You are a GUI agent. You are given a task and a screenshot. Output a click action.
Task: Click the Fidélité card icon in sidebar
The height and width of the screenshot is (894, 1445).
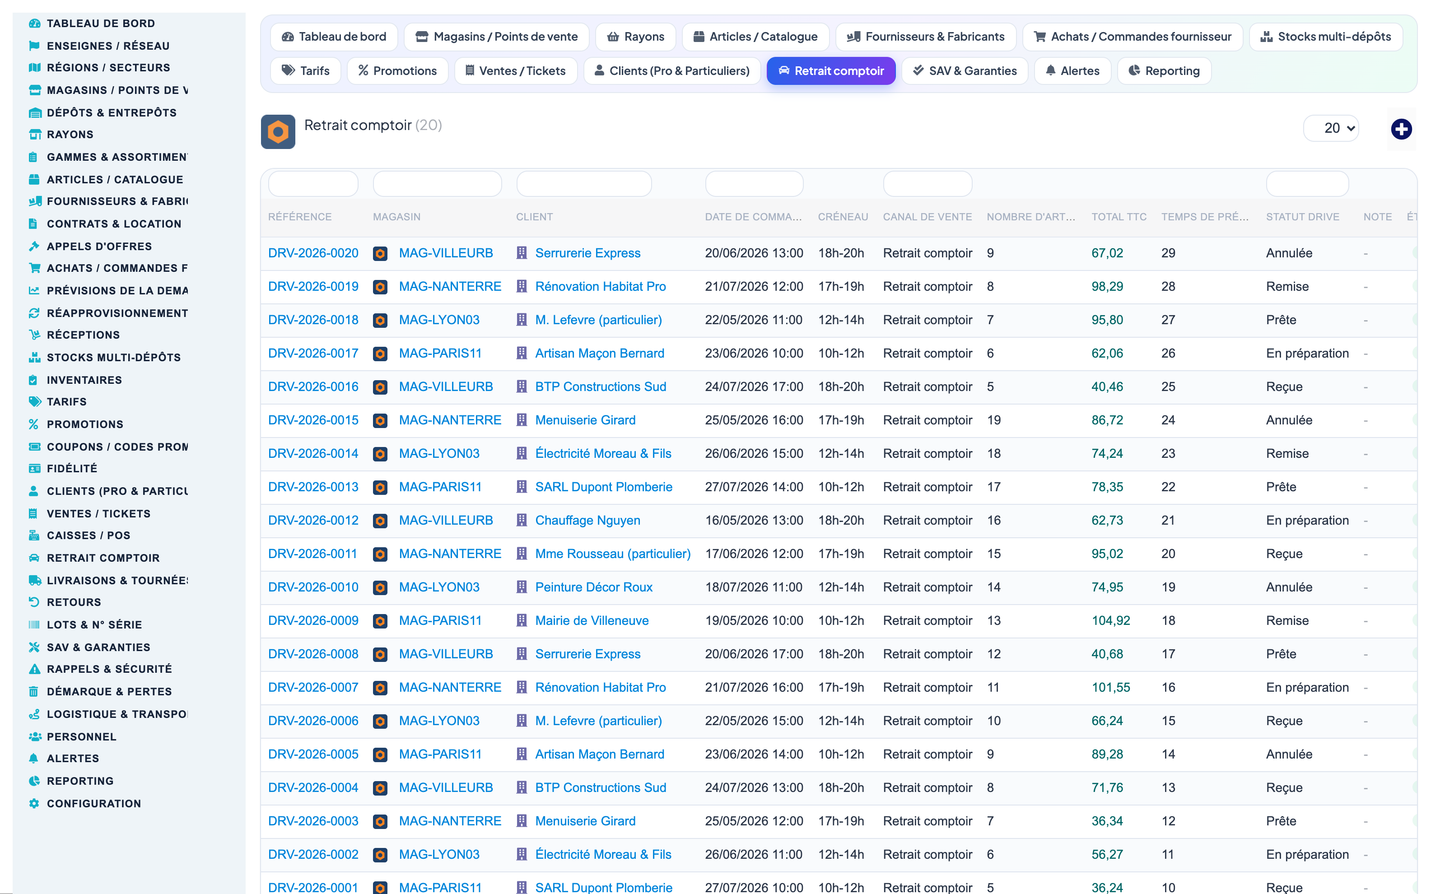(35, 469)
